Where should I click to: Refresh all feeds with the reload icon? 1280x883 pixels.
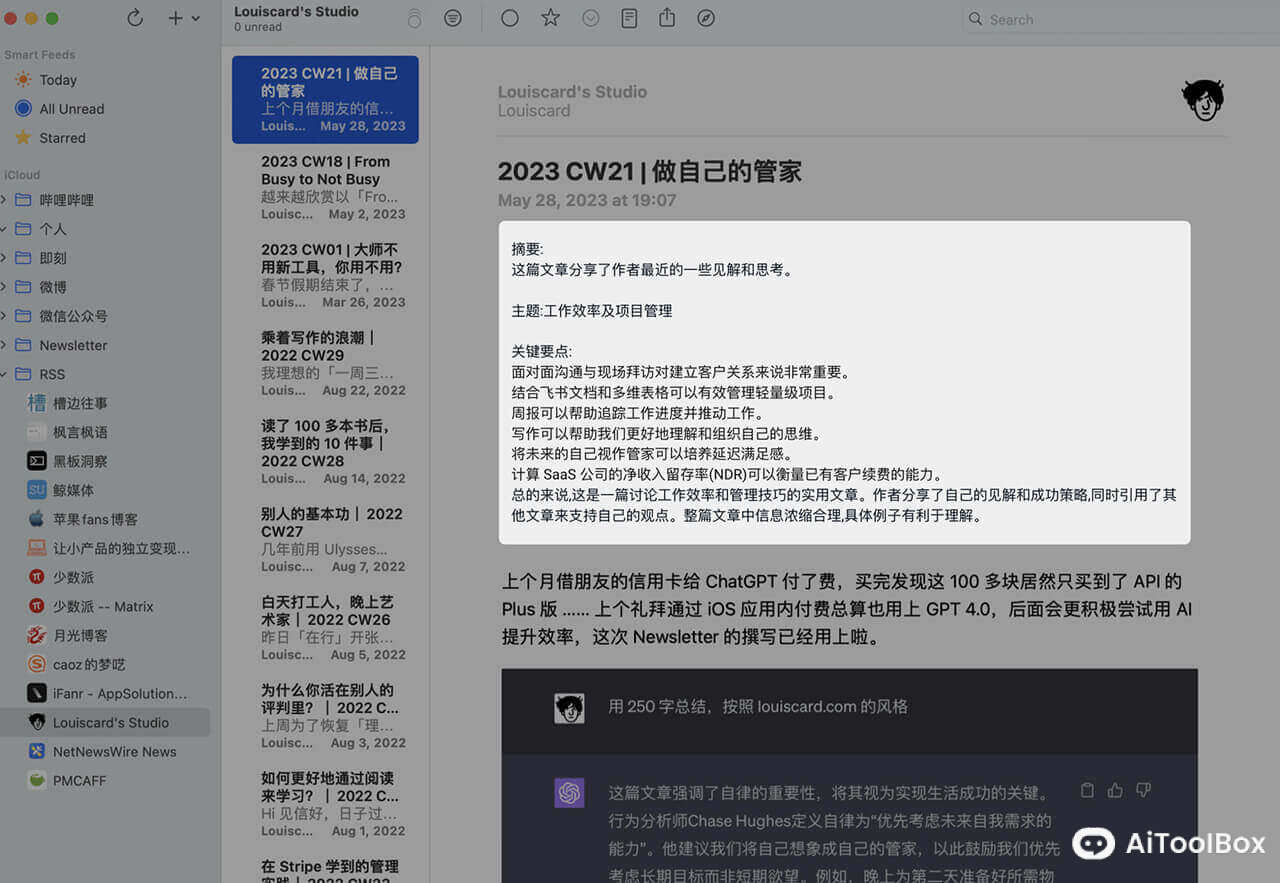tap(135, 18)
